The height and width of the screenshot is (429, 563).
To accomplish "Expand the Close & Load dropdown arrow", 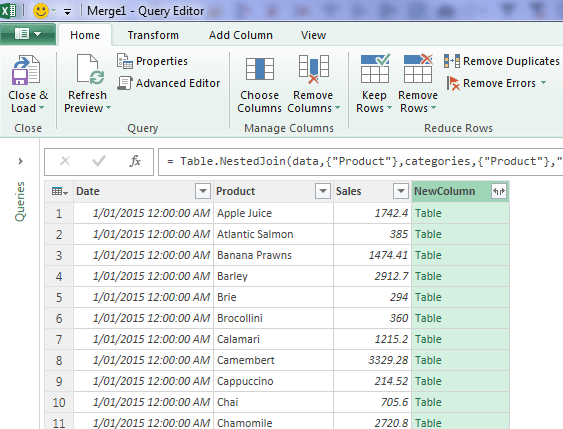I will pos(41,107).
